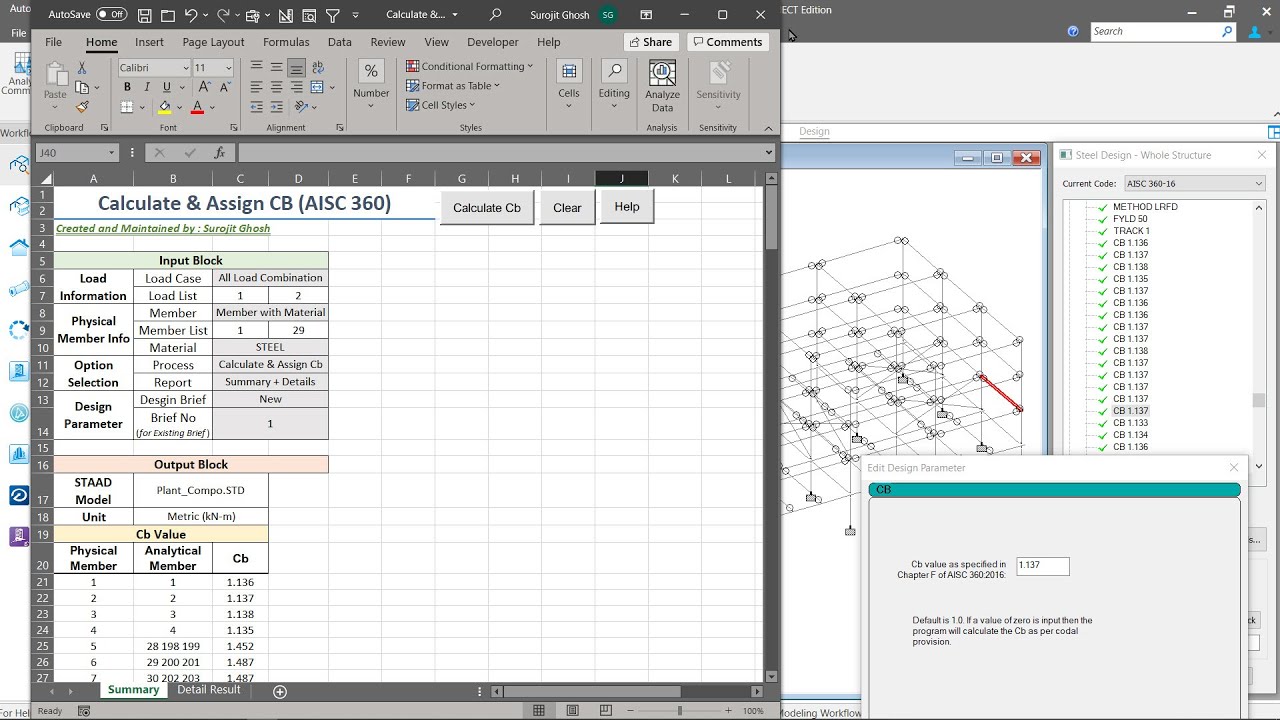Screen dimensions: 1280x720
Task: Open the Formulas ribbon tab
Action: point(286,42)
